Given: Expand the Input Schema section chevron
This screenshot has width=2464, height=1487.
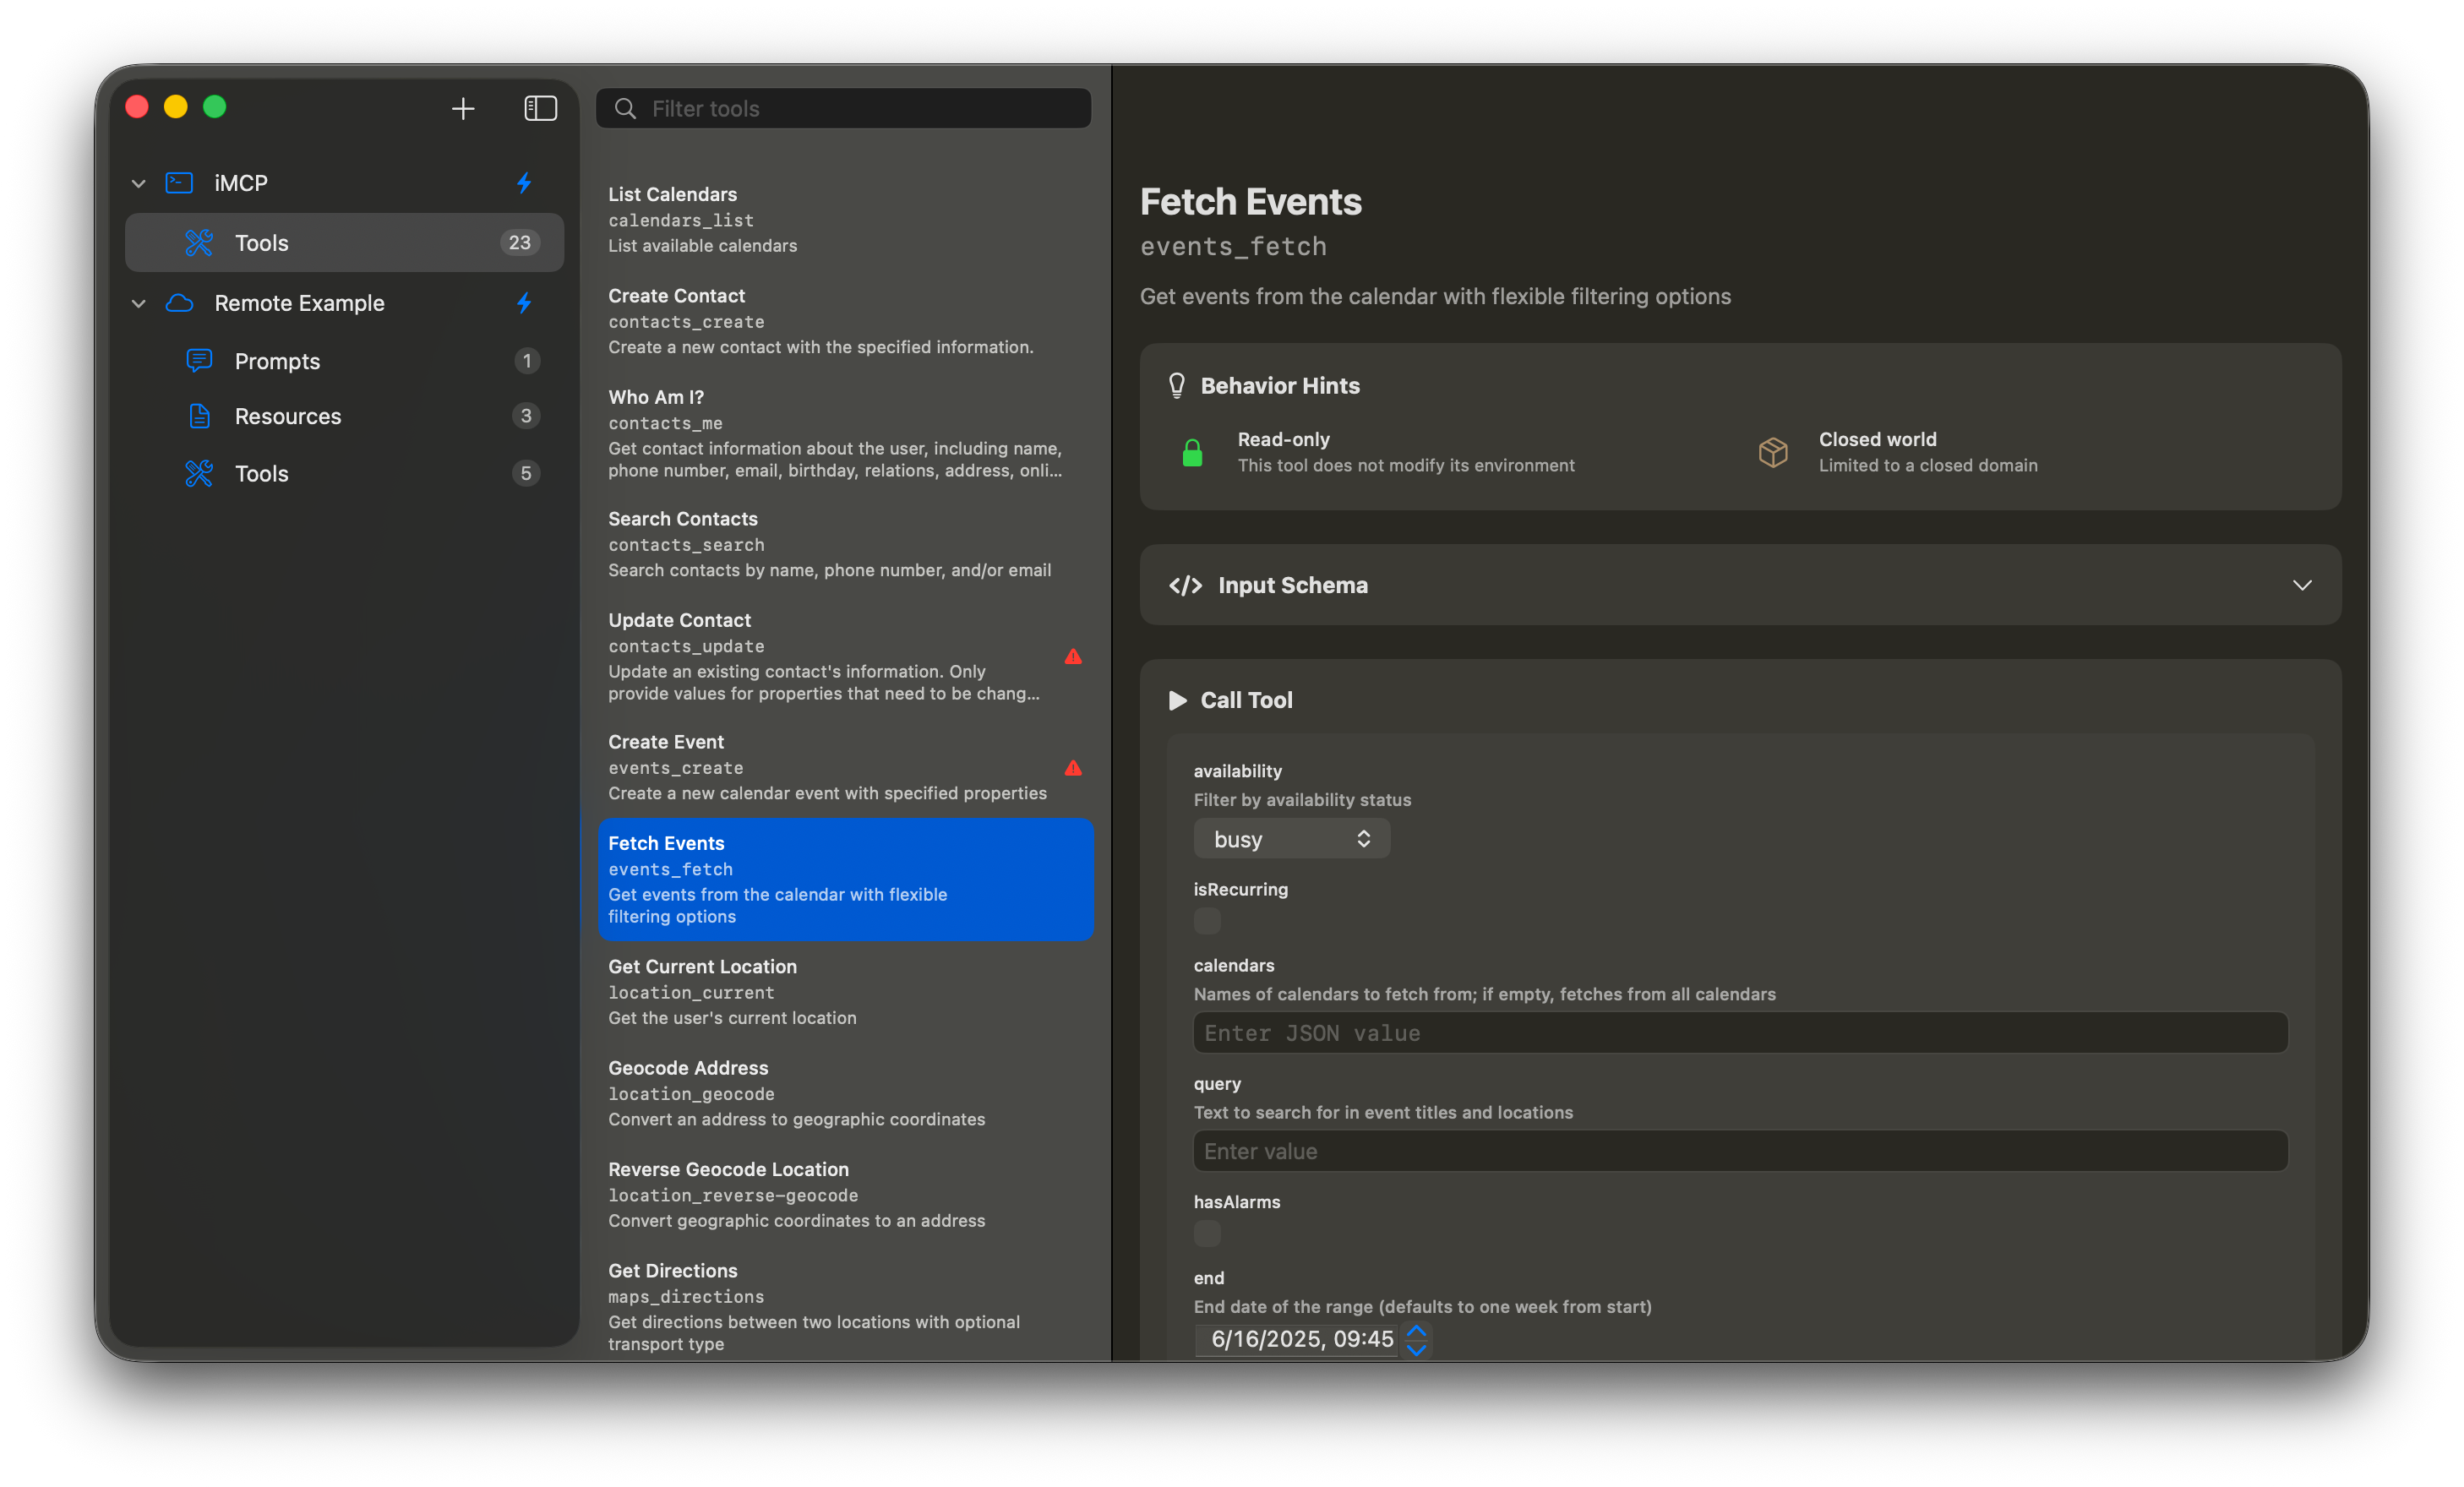Looking at the screenshot, I should [x=2302, y=585].
